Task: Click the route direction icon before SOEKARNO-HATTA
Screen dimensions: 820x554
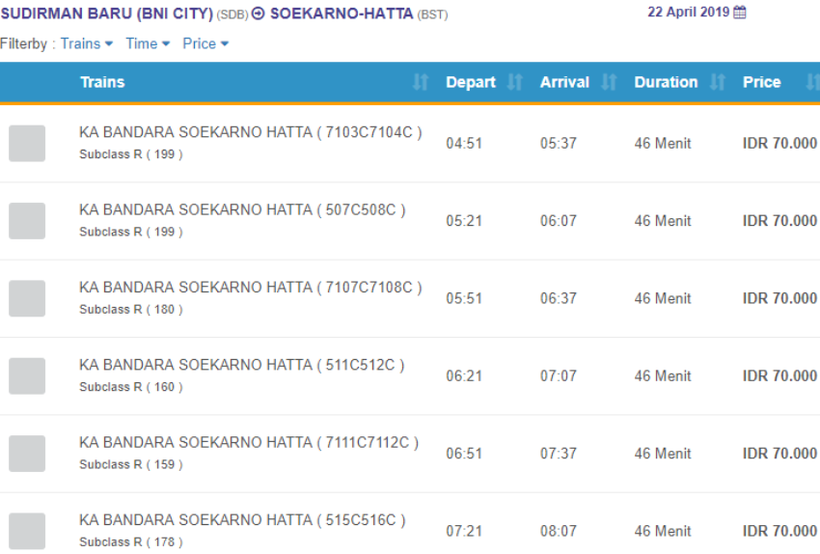Action: (258, 14)
